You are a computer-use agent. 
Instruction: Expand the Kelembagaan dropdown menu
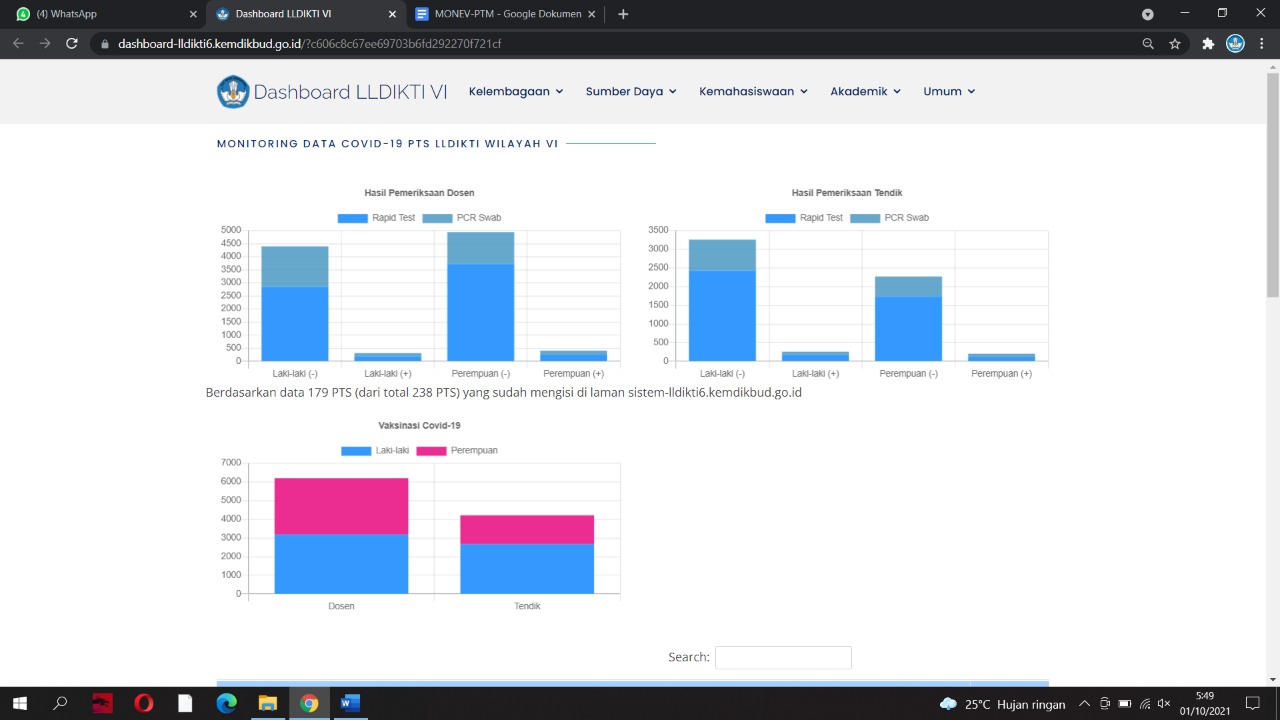click(516, 92)
